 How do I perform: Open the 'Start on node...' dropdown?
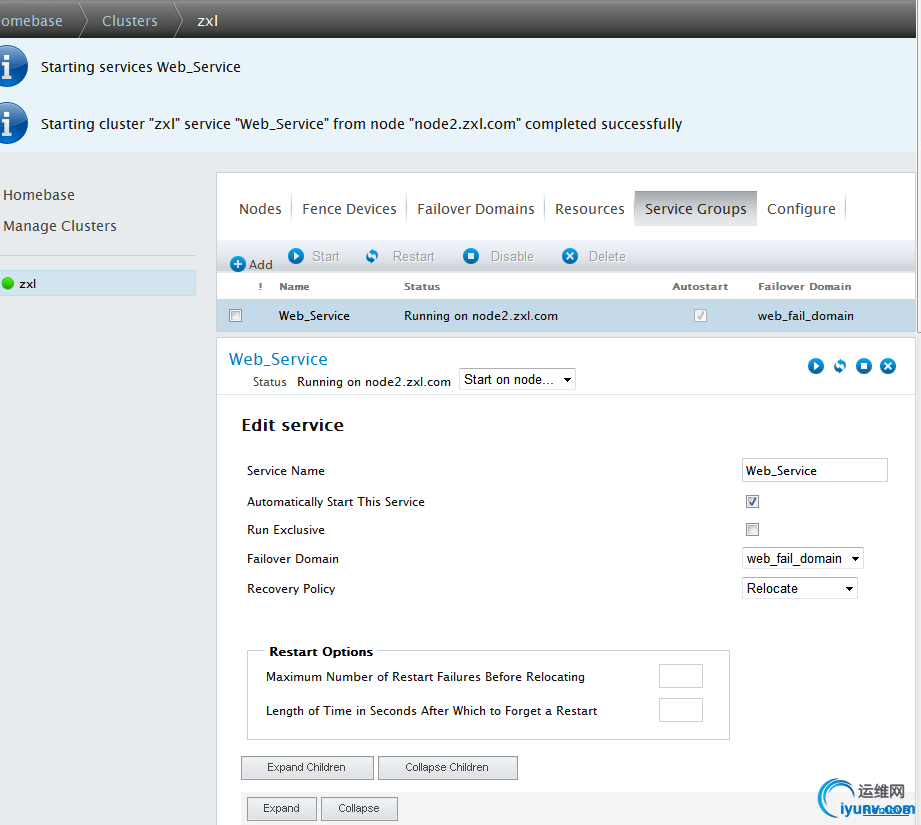[x=517, y=379]
